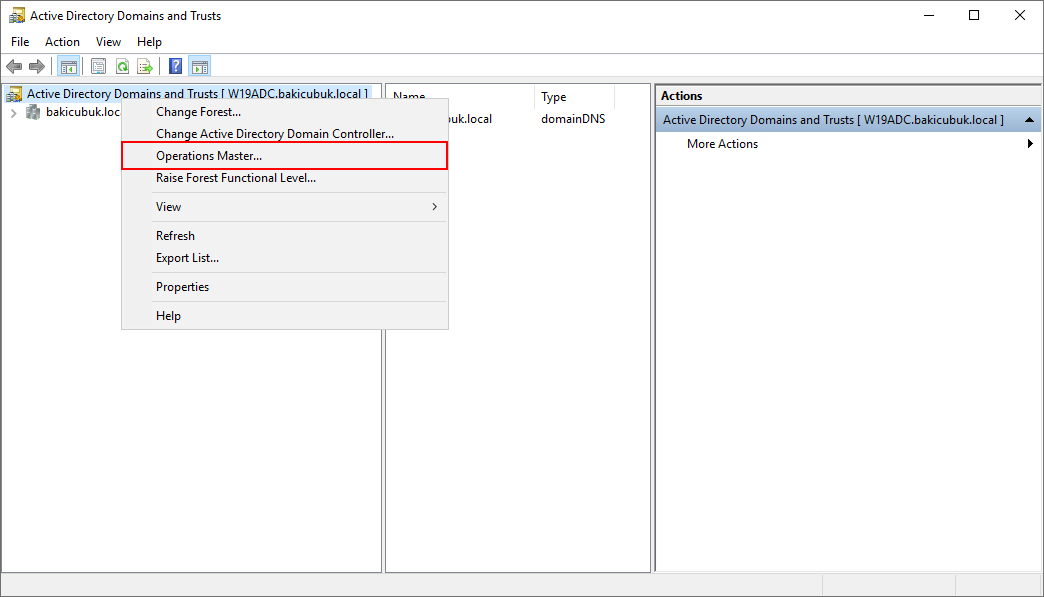Screen dimensions: 1044x597
Task: Click the app icon in the title bar
Action: pos(17,15)
